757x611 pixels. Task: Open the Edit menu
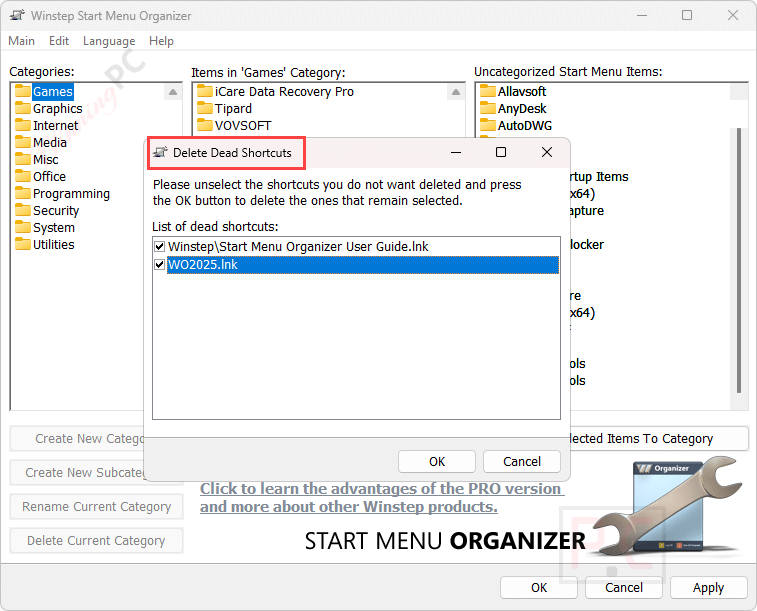click(x=59, y=41)
